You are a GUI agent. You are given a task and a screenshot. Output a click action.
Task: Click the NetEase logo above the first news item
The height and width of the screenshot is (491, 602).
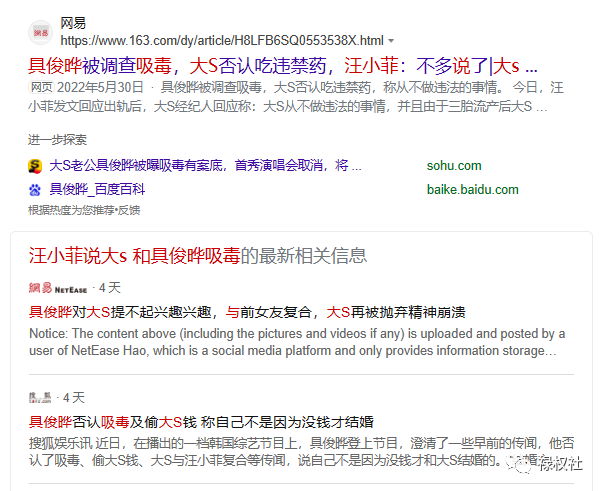[58, 288]
